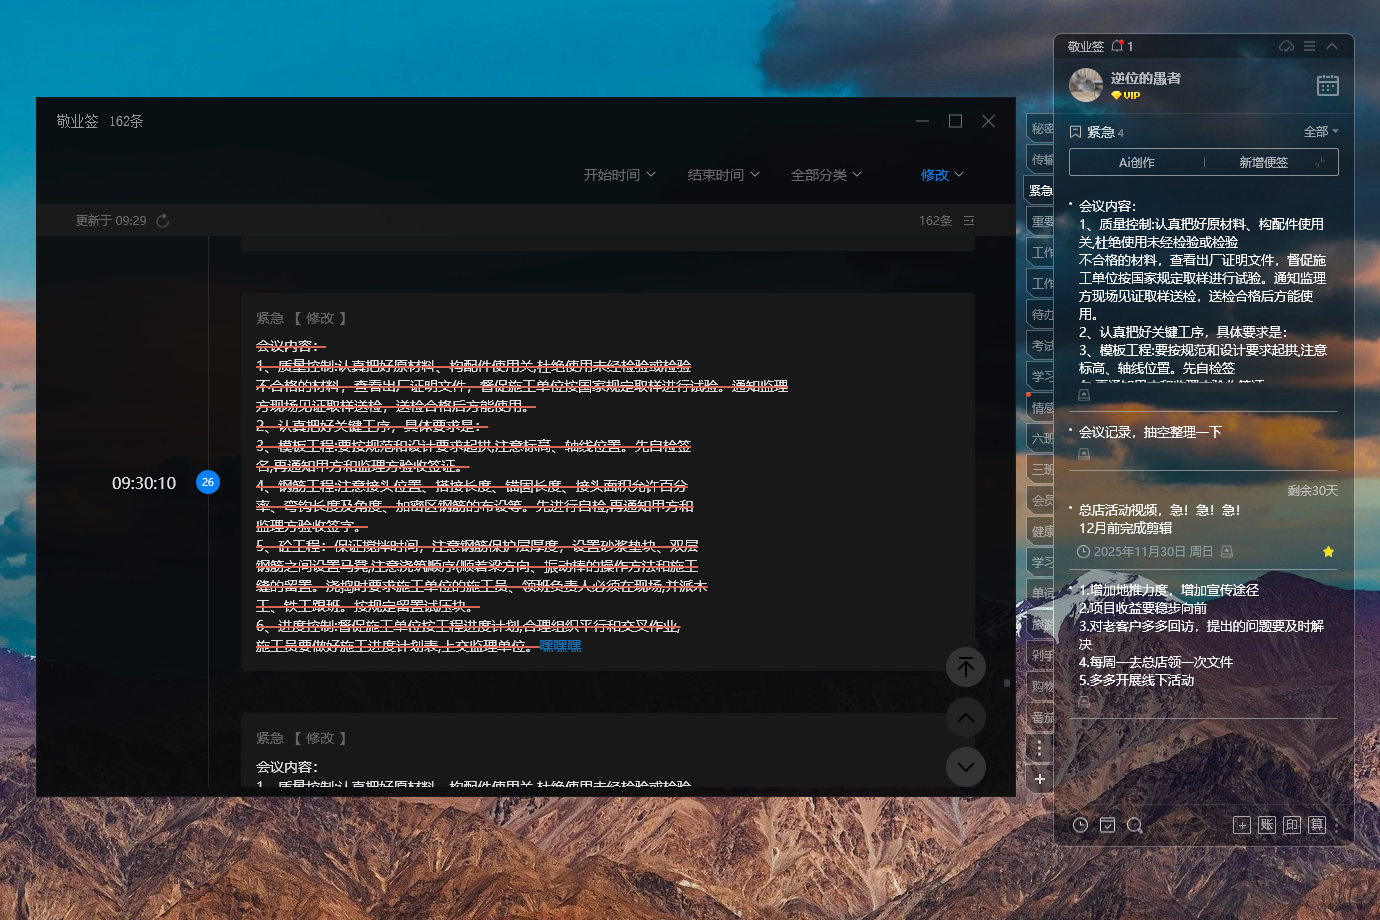1380x920 pixels.
Task: Toggle the list view icon beside 162条
Action: [x=968, y=221]
